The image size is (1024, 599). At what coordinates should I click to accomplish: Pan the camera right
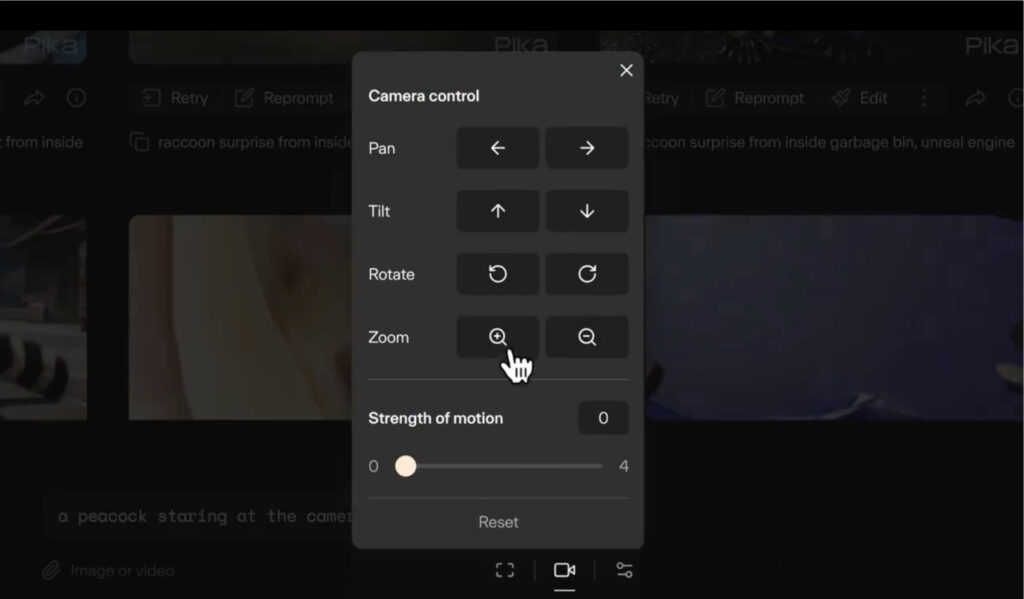click(587, 148)
